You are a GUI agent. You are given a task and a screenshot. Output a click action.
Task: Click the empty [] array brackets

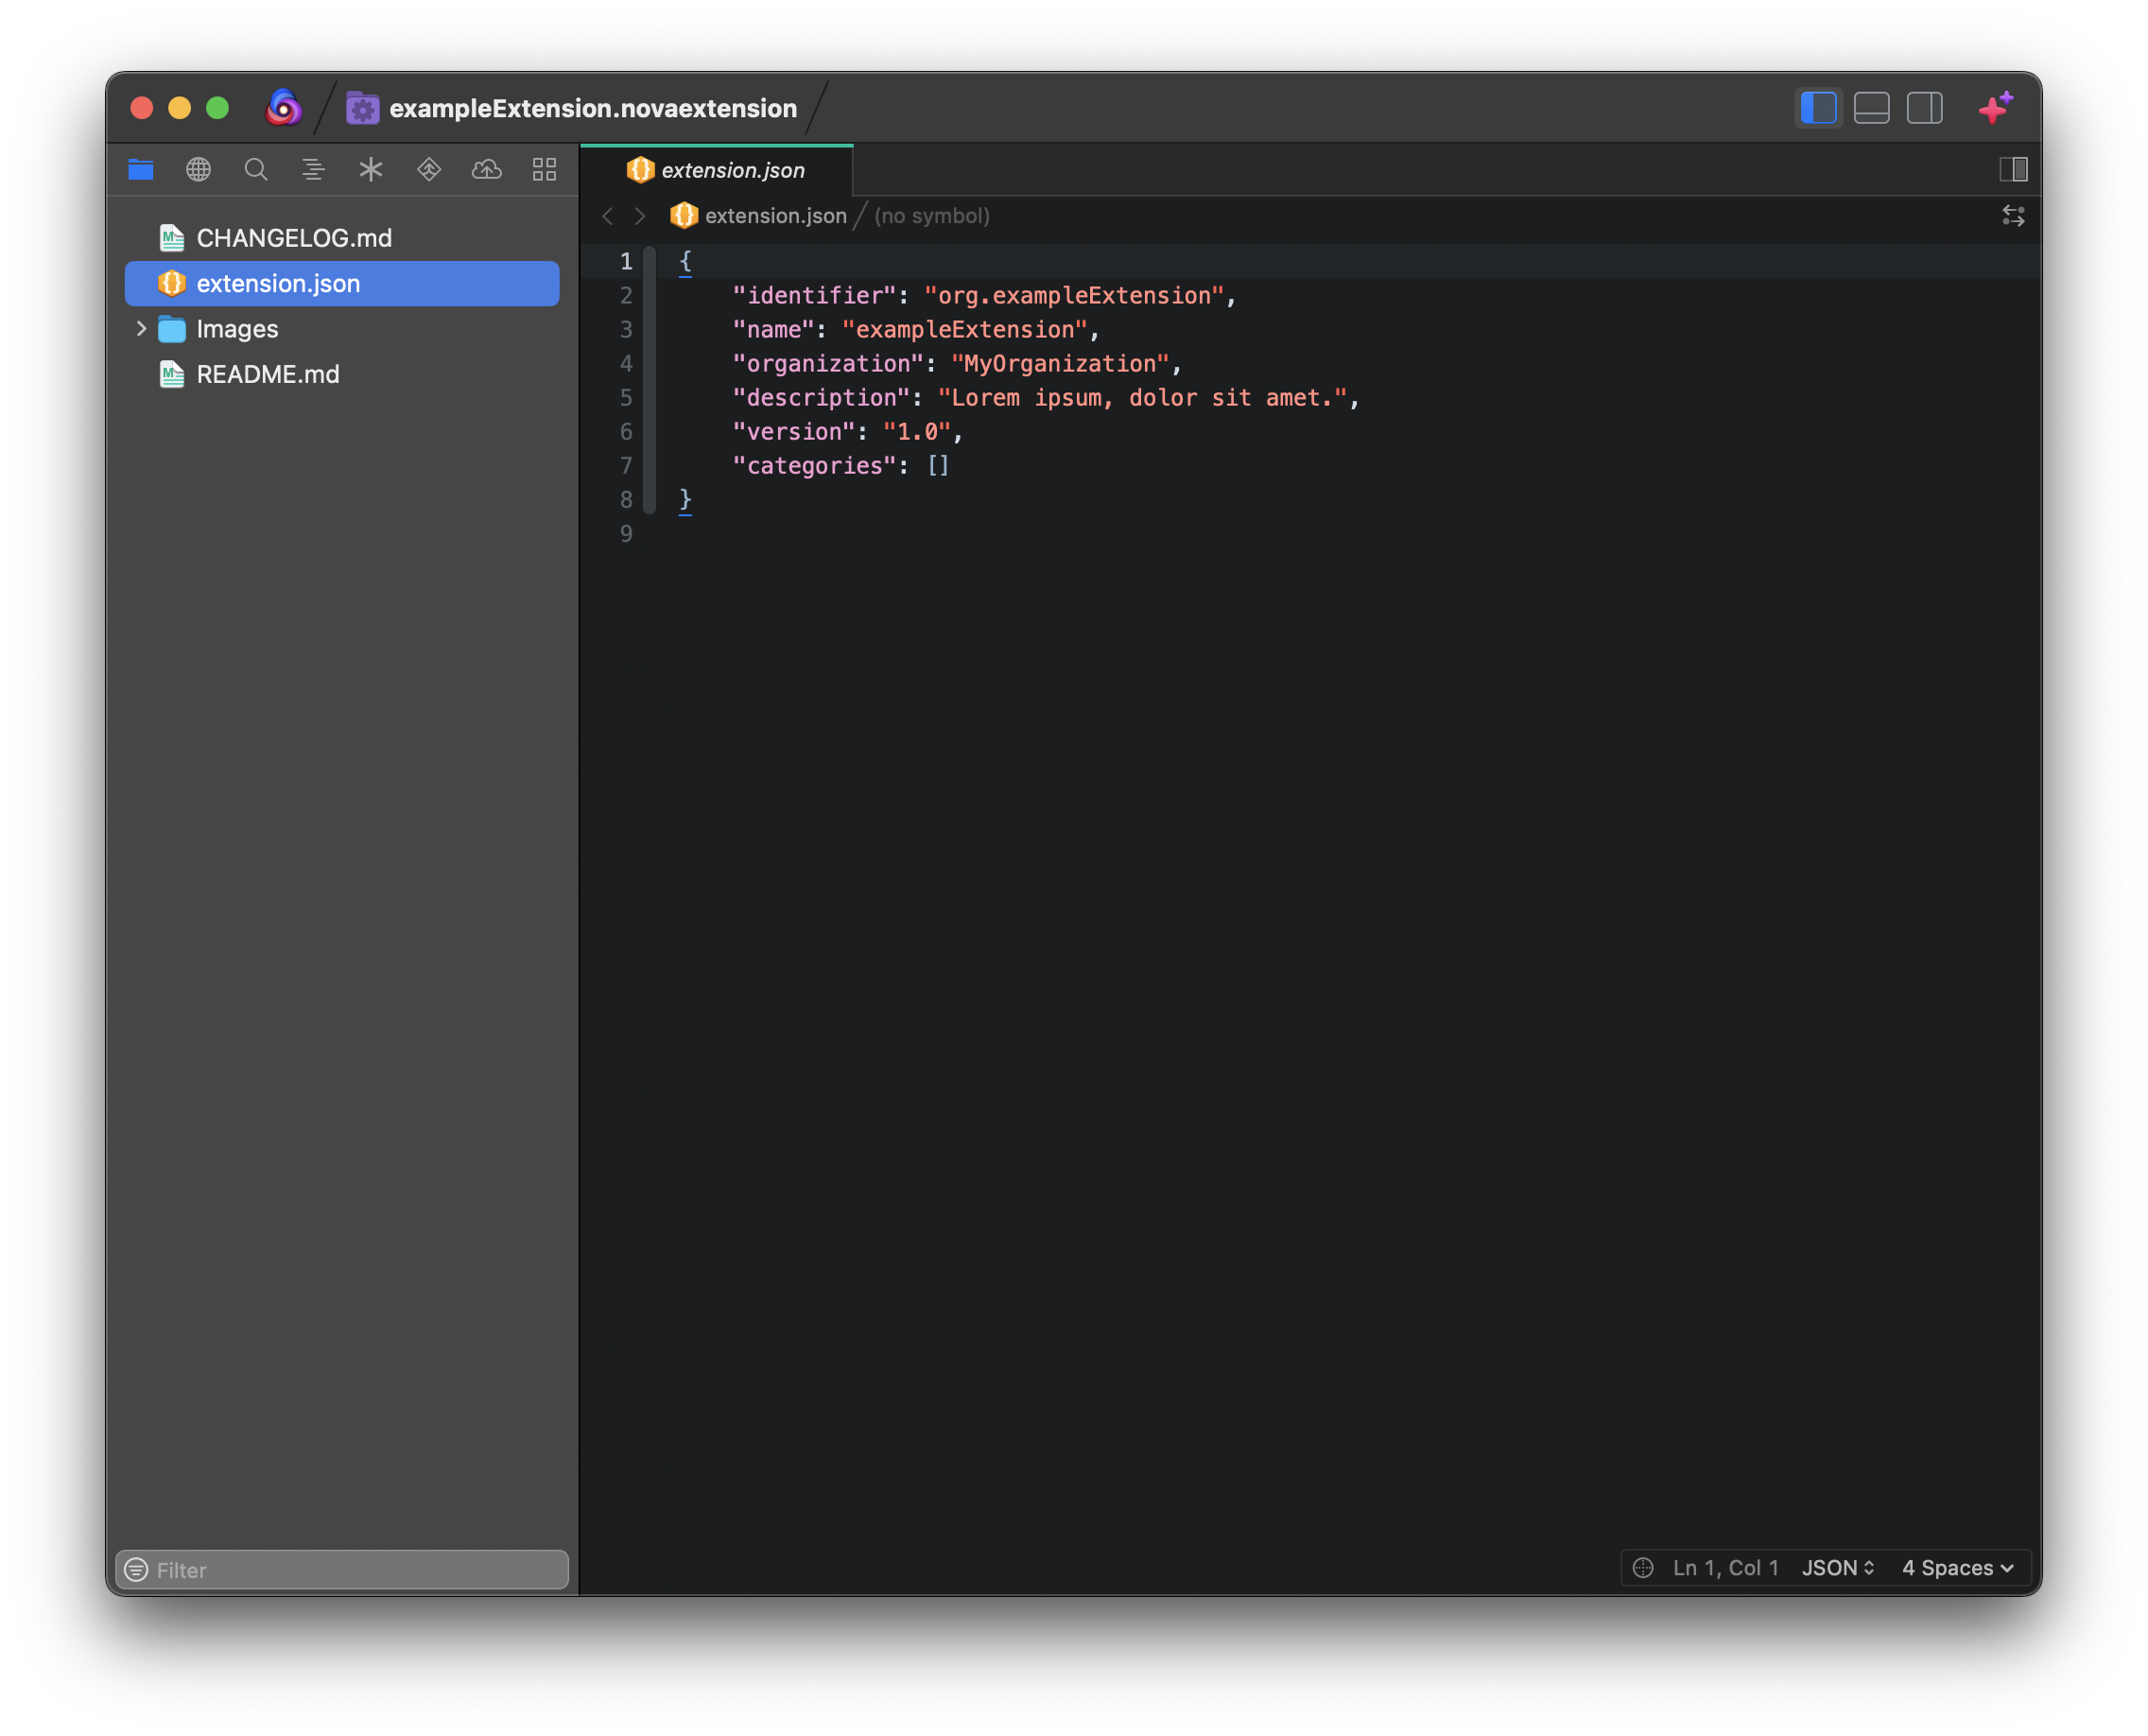click(x=938, y=466)
